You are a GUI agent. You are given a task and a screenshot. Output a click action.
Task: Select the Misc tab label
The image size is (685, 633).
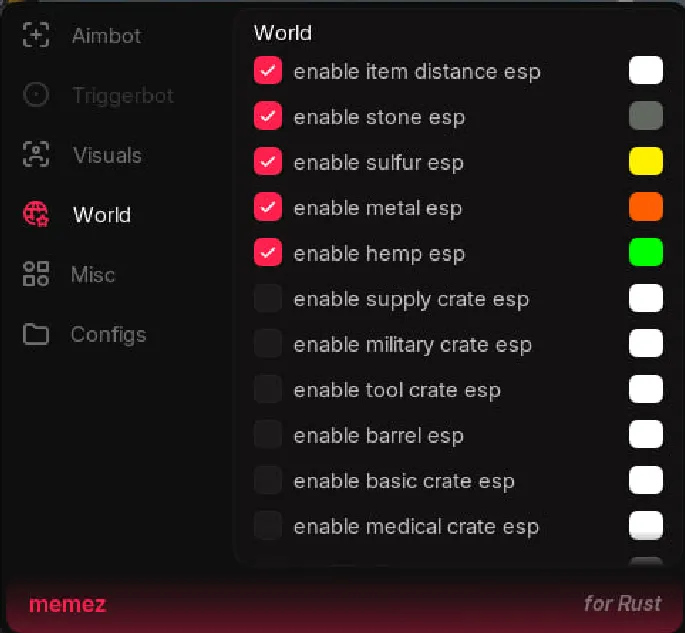(93, 274)
